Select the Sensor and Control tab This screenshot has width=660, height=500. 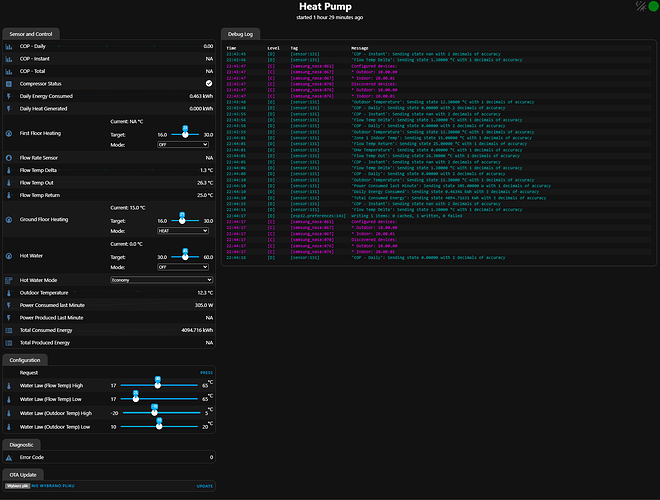coord(31,33)
